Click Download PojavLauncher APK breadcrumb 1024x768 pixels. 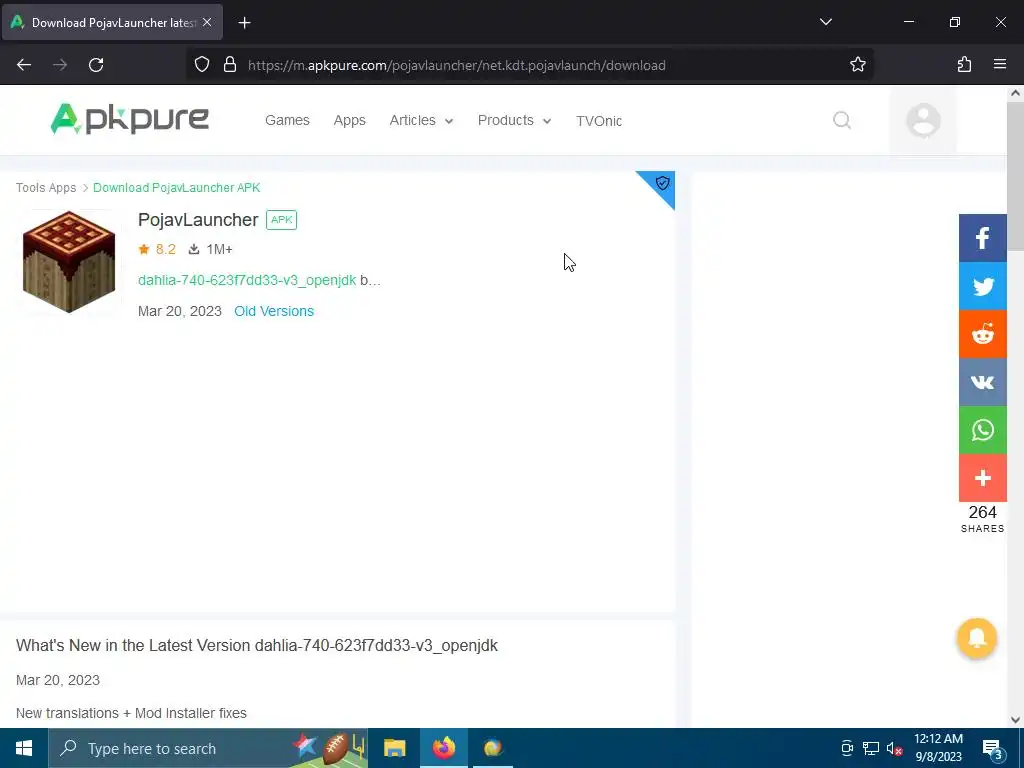pos(176,188)
